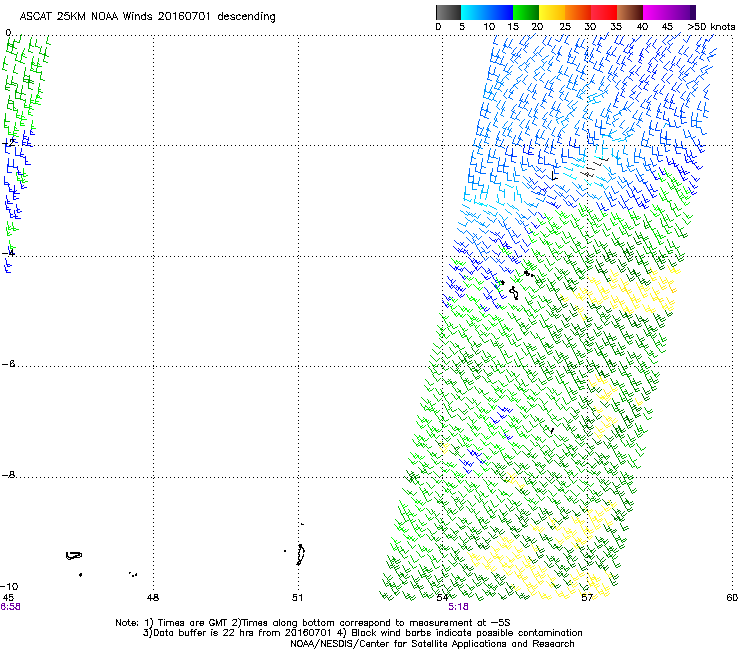Click the cyan-to-blue 5-15 knots gradient swatch
Screen dimensions: 740x650
tap(487, 12)
